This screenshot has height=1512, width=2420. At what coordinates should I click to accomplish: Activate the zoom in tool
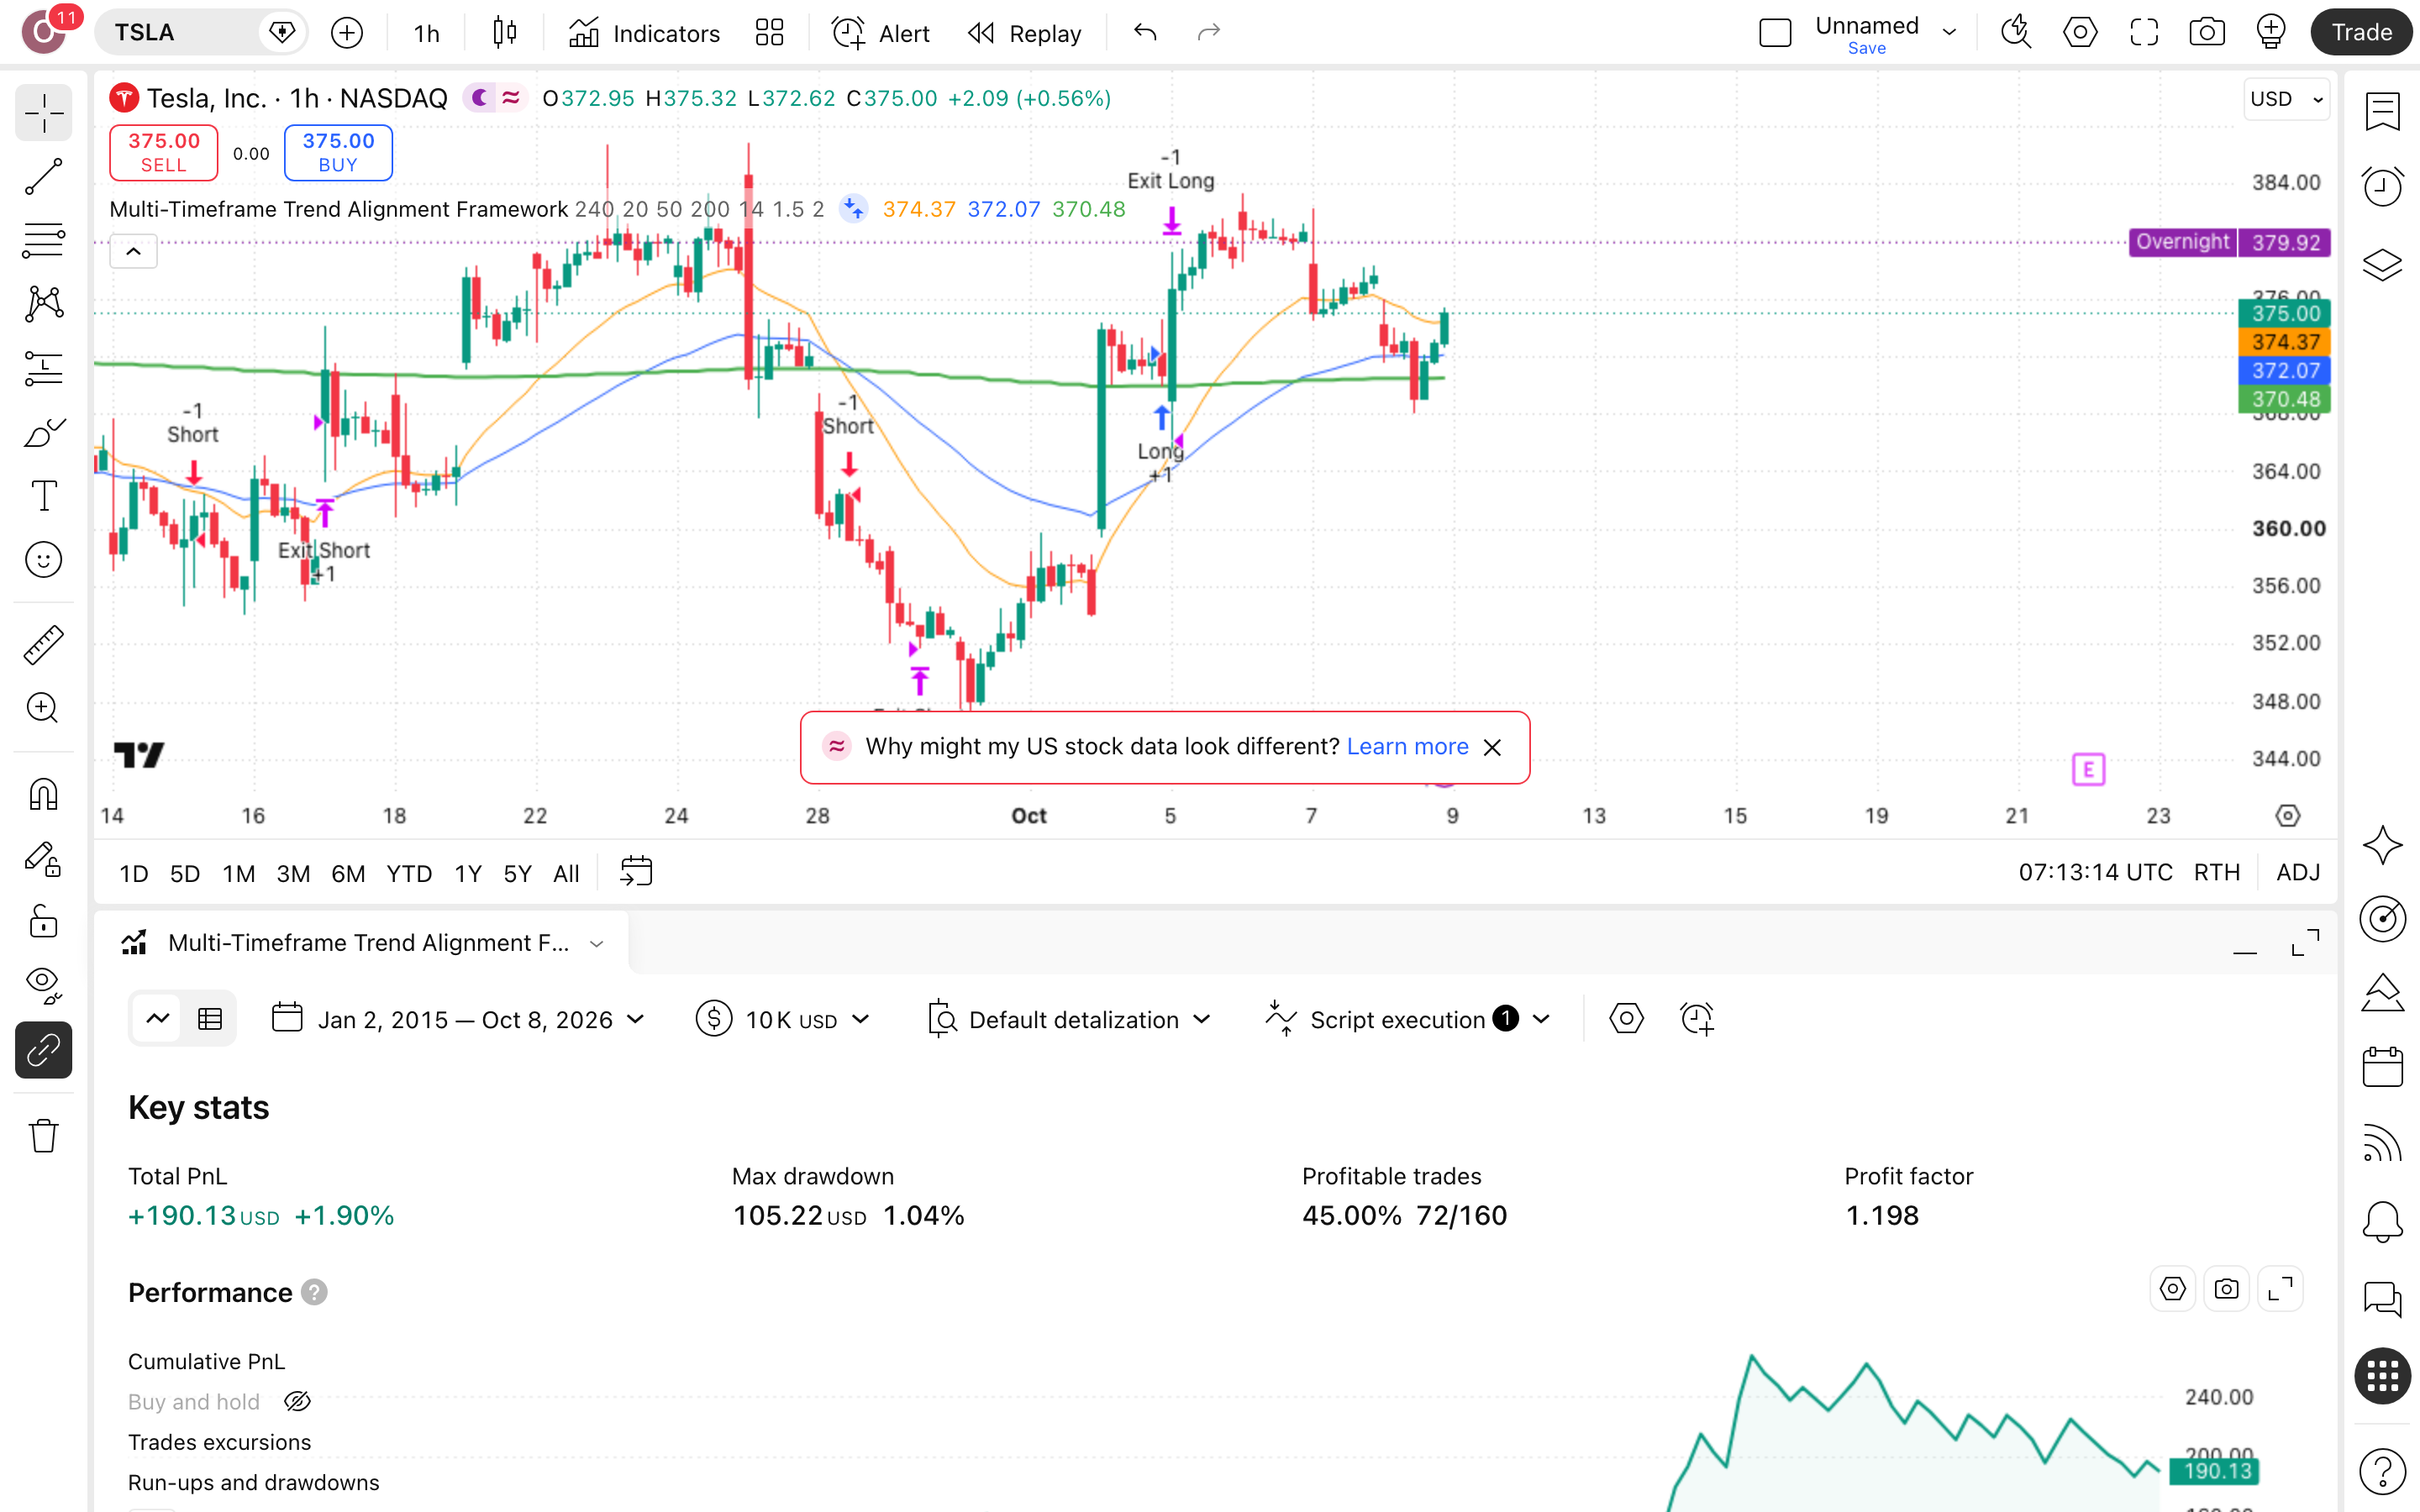[x=43, y=708]
